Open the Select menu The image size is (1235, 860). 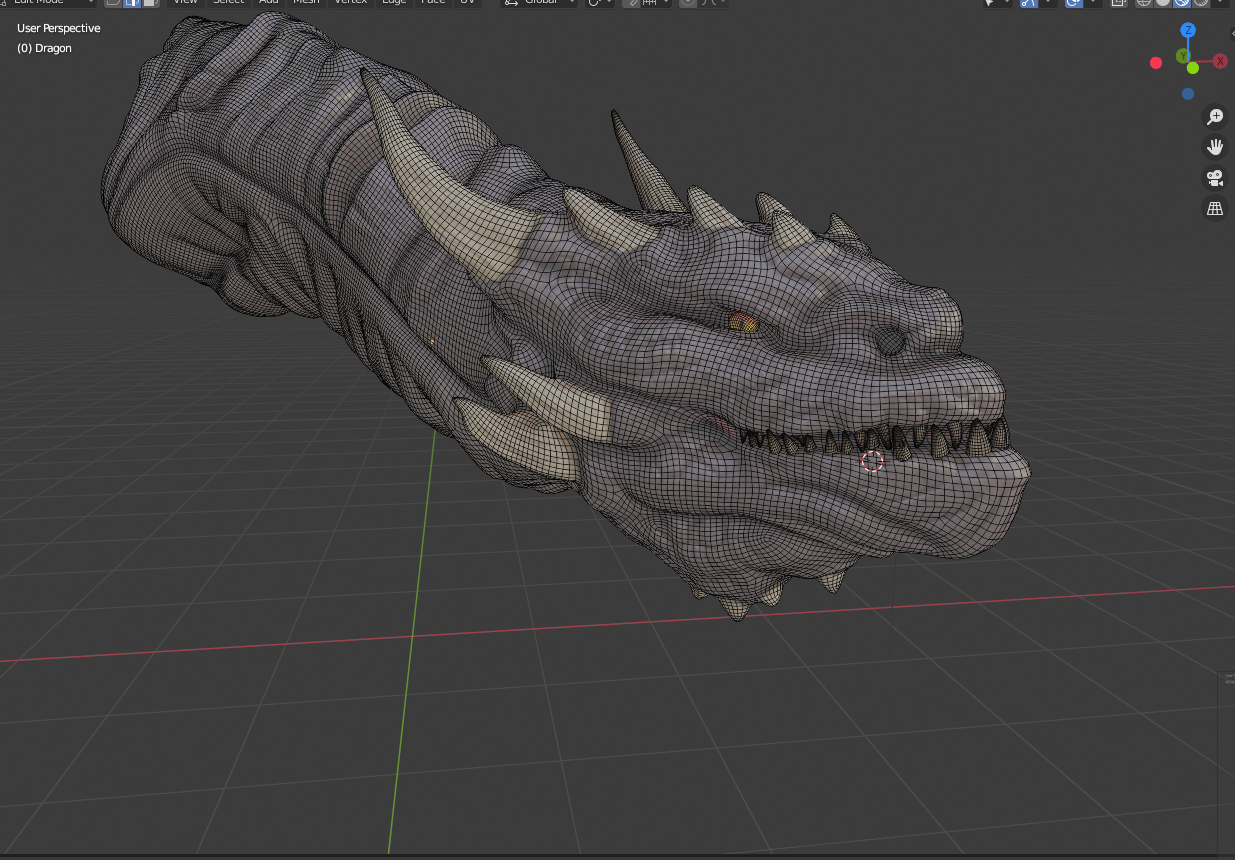click(228, 2)
